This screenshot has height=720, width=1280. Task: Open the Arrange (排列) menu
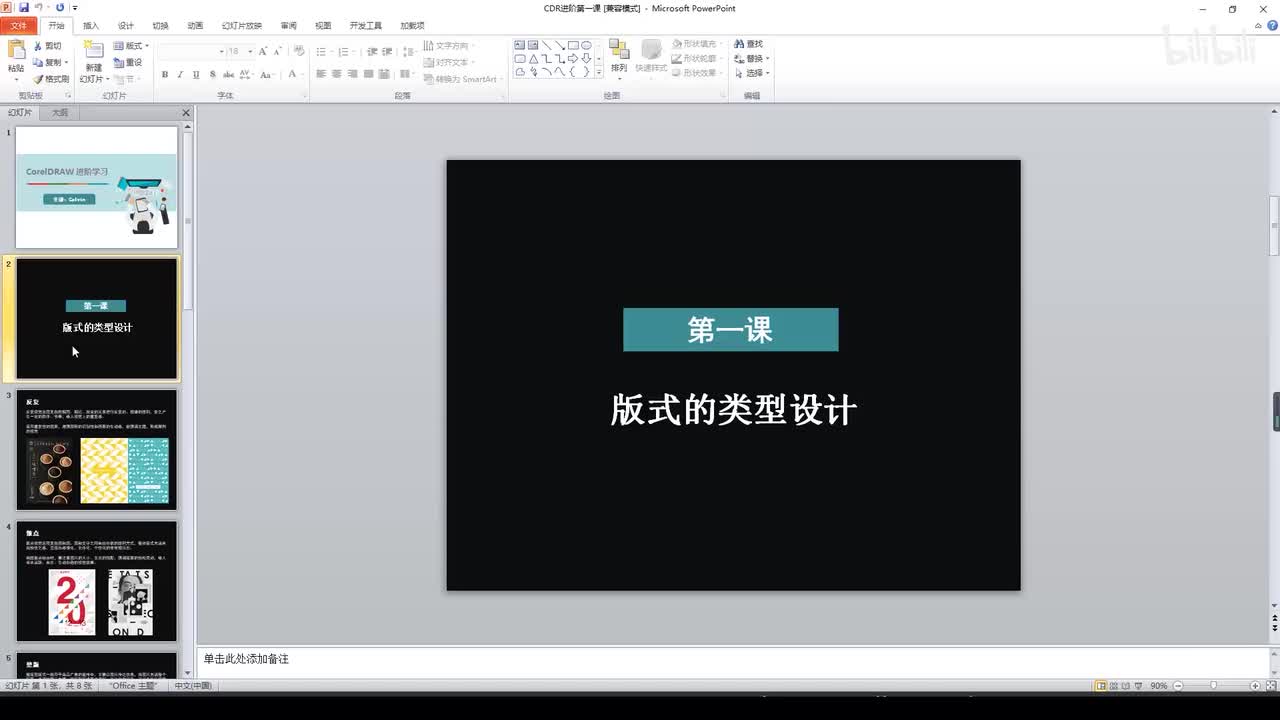[619, 57]
